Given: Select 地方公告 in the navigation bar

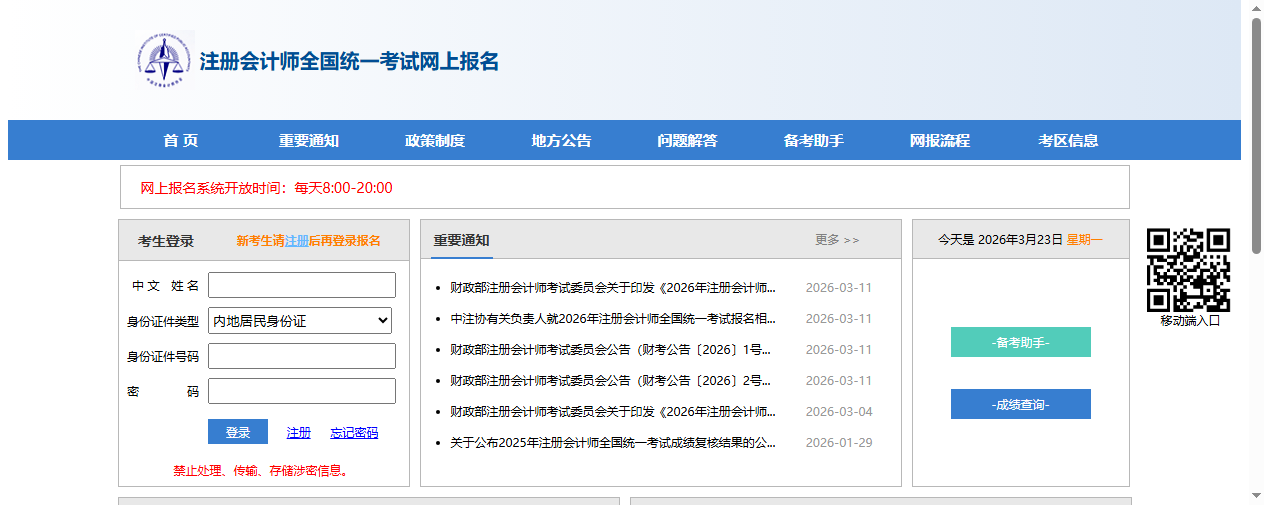Looking at the screenshot, I should tap(561, 141).
